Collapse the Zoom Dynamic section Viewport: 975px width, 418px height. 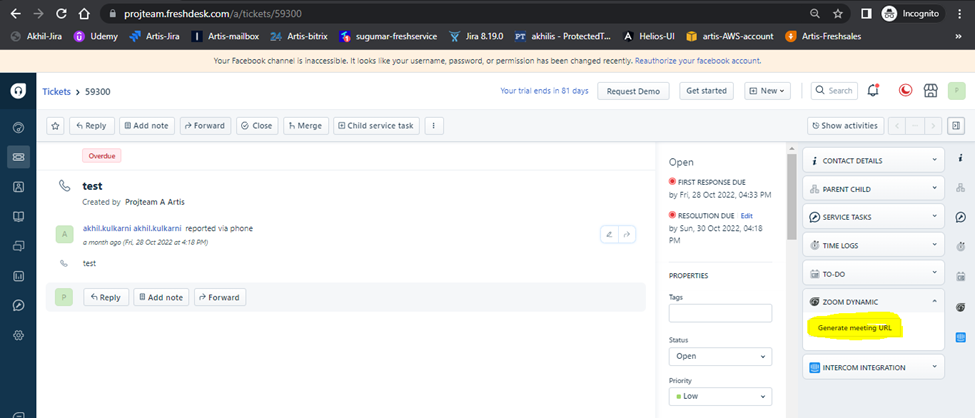pos(873,302)
